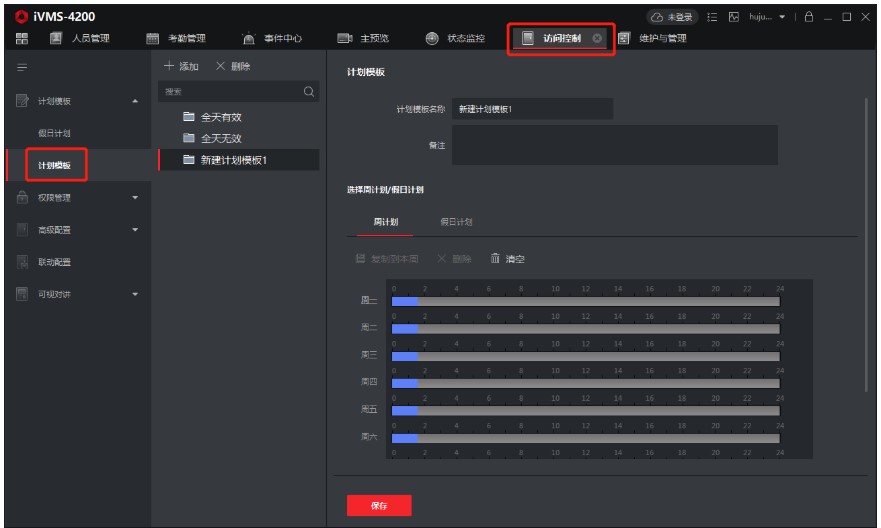
Task: Click the 高级配置 icon
Action: tap(22, 229)
